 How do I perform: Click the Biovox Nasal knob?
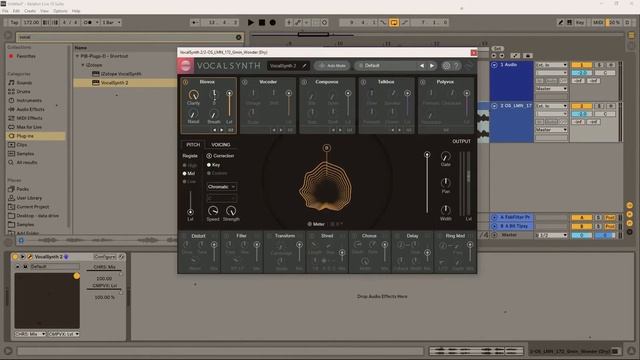click(193, 114)
